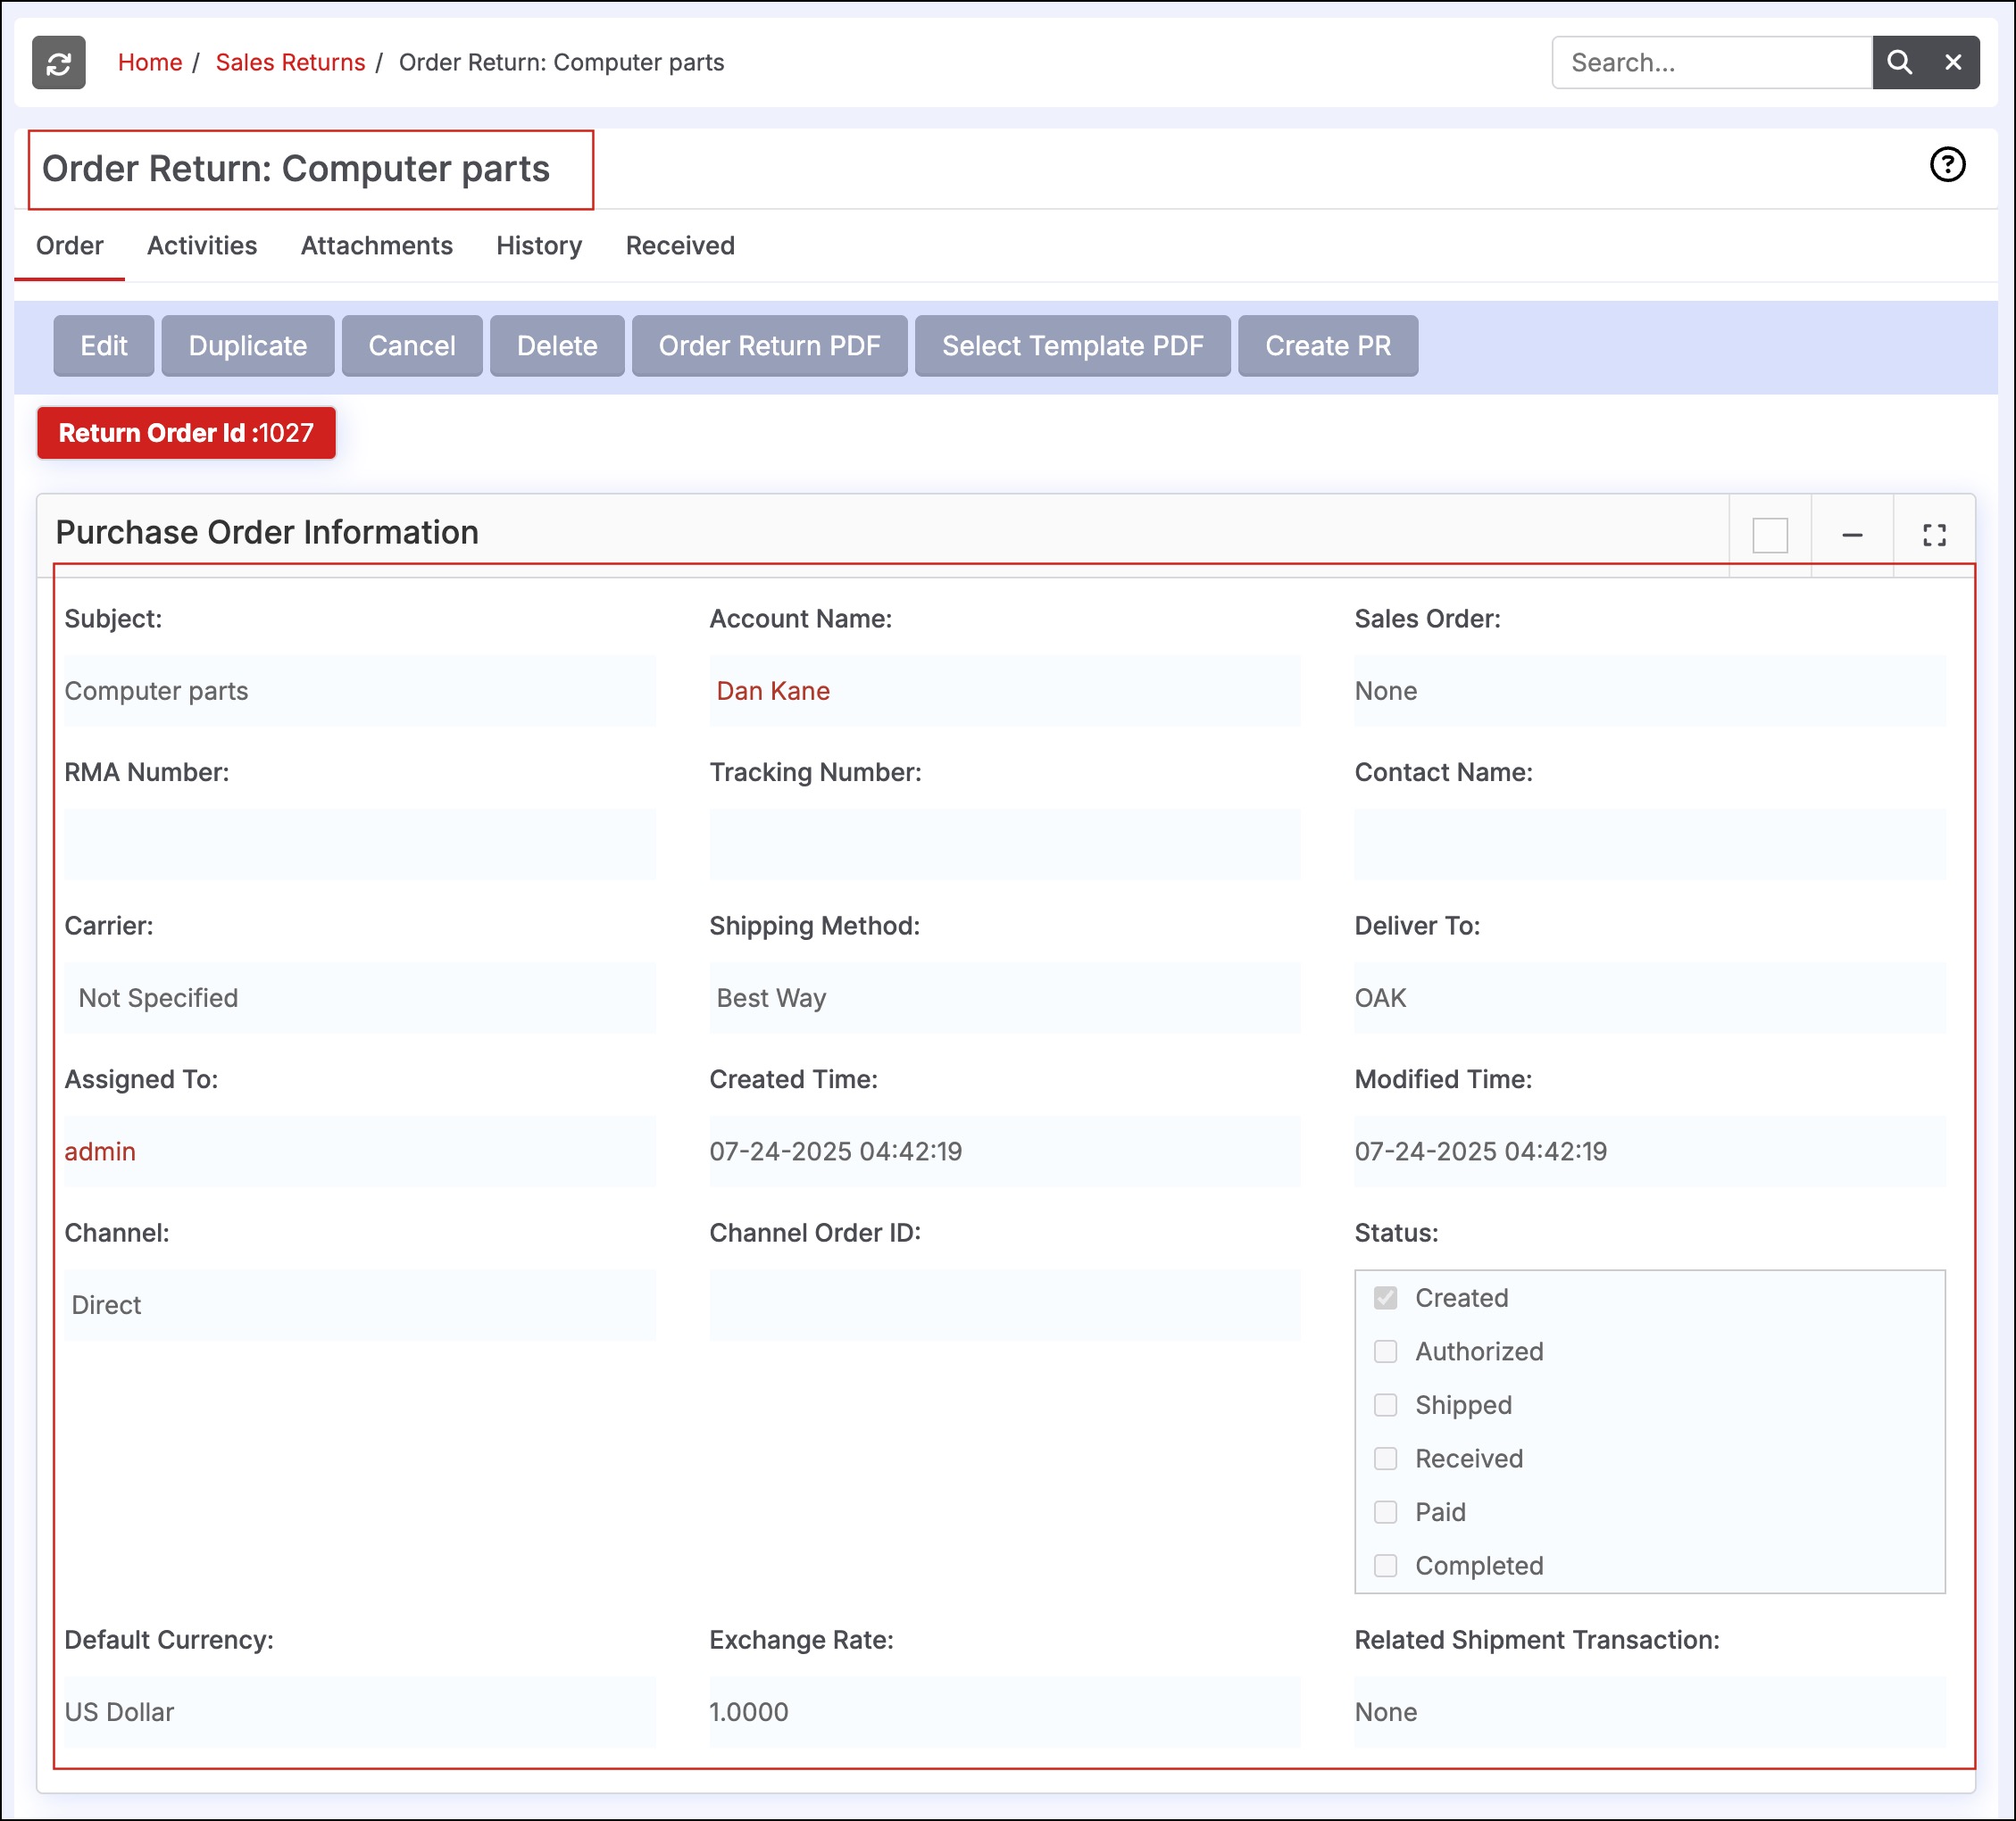Click the 'OAK' deliver to value

1380,998
